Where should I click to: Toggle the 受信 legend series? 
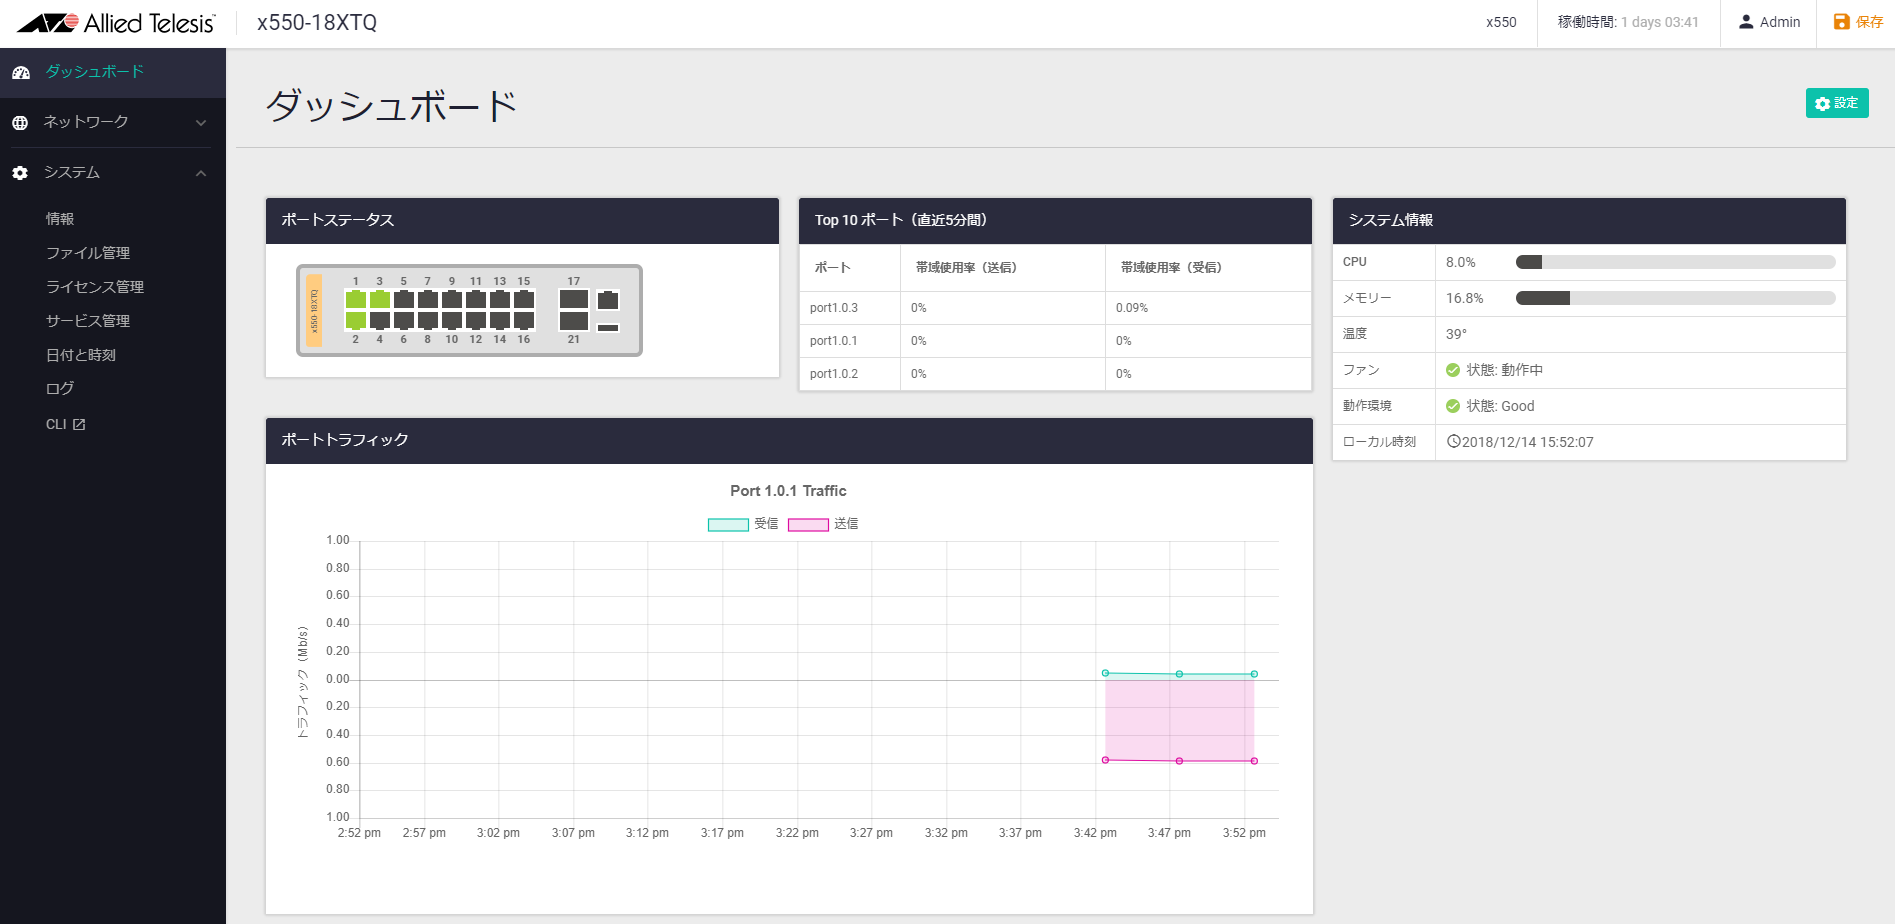[728, 524]
